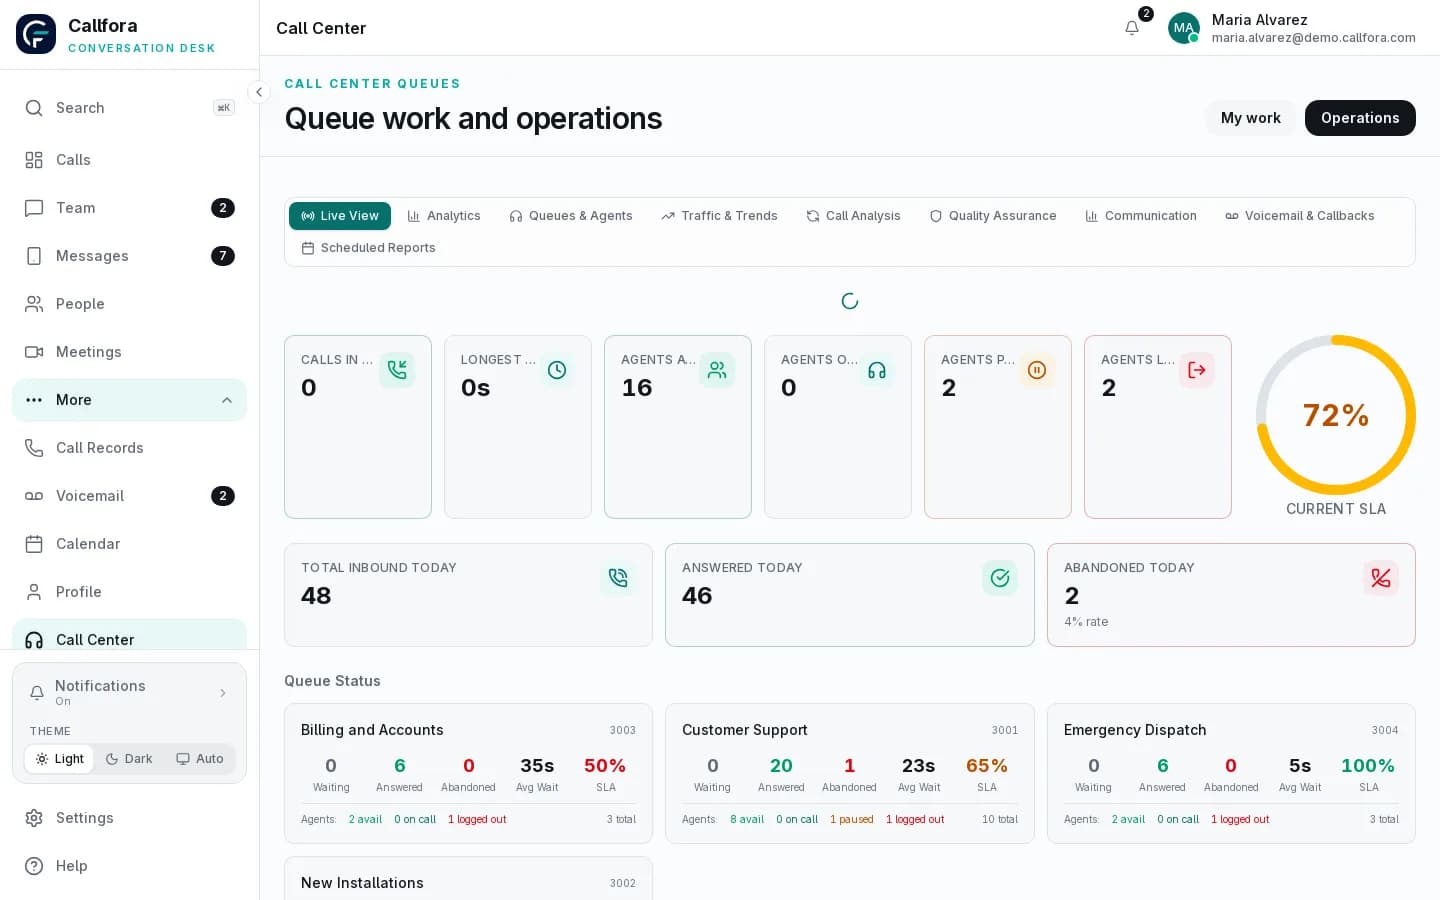Open Voicemail in the sidebar
This screenshot has height=900, width=1440.
(x=129, y=496)
